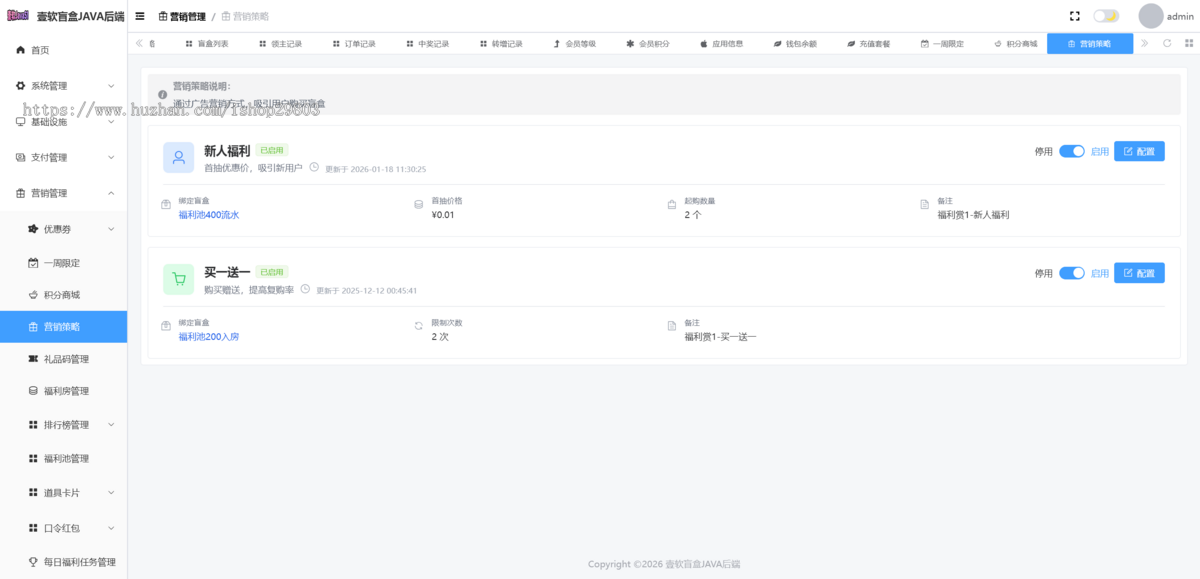Click the coins icon for 福利房管理
Viewport: 1200px width, 579px height.
(x=34, y=391)
